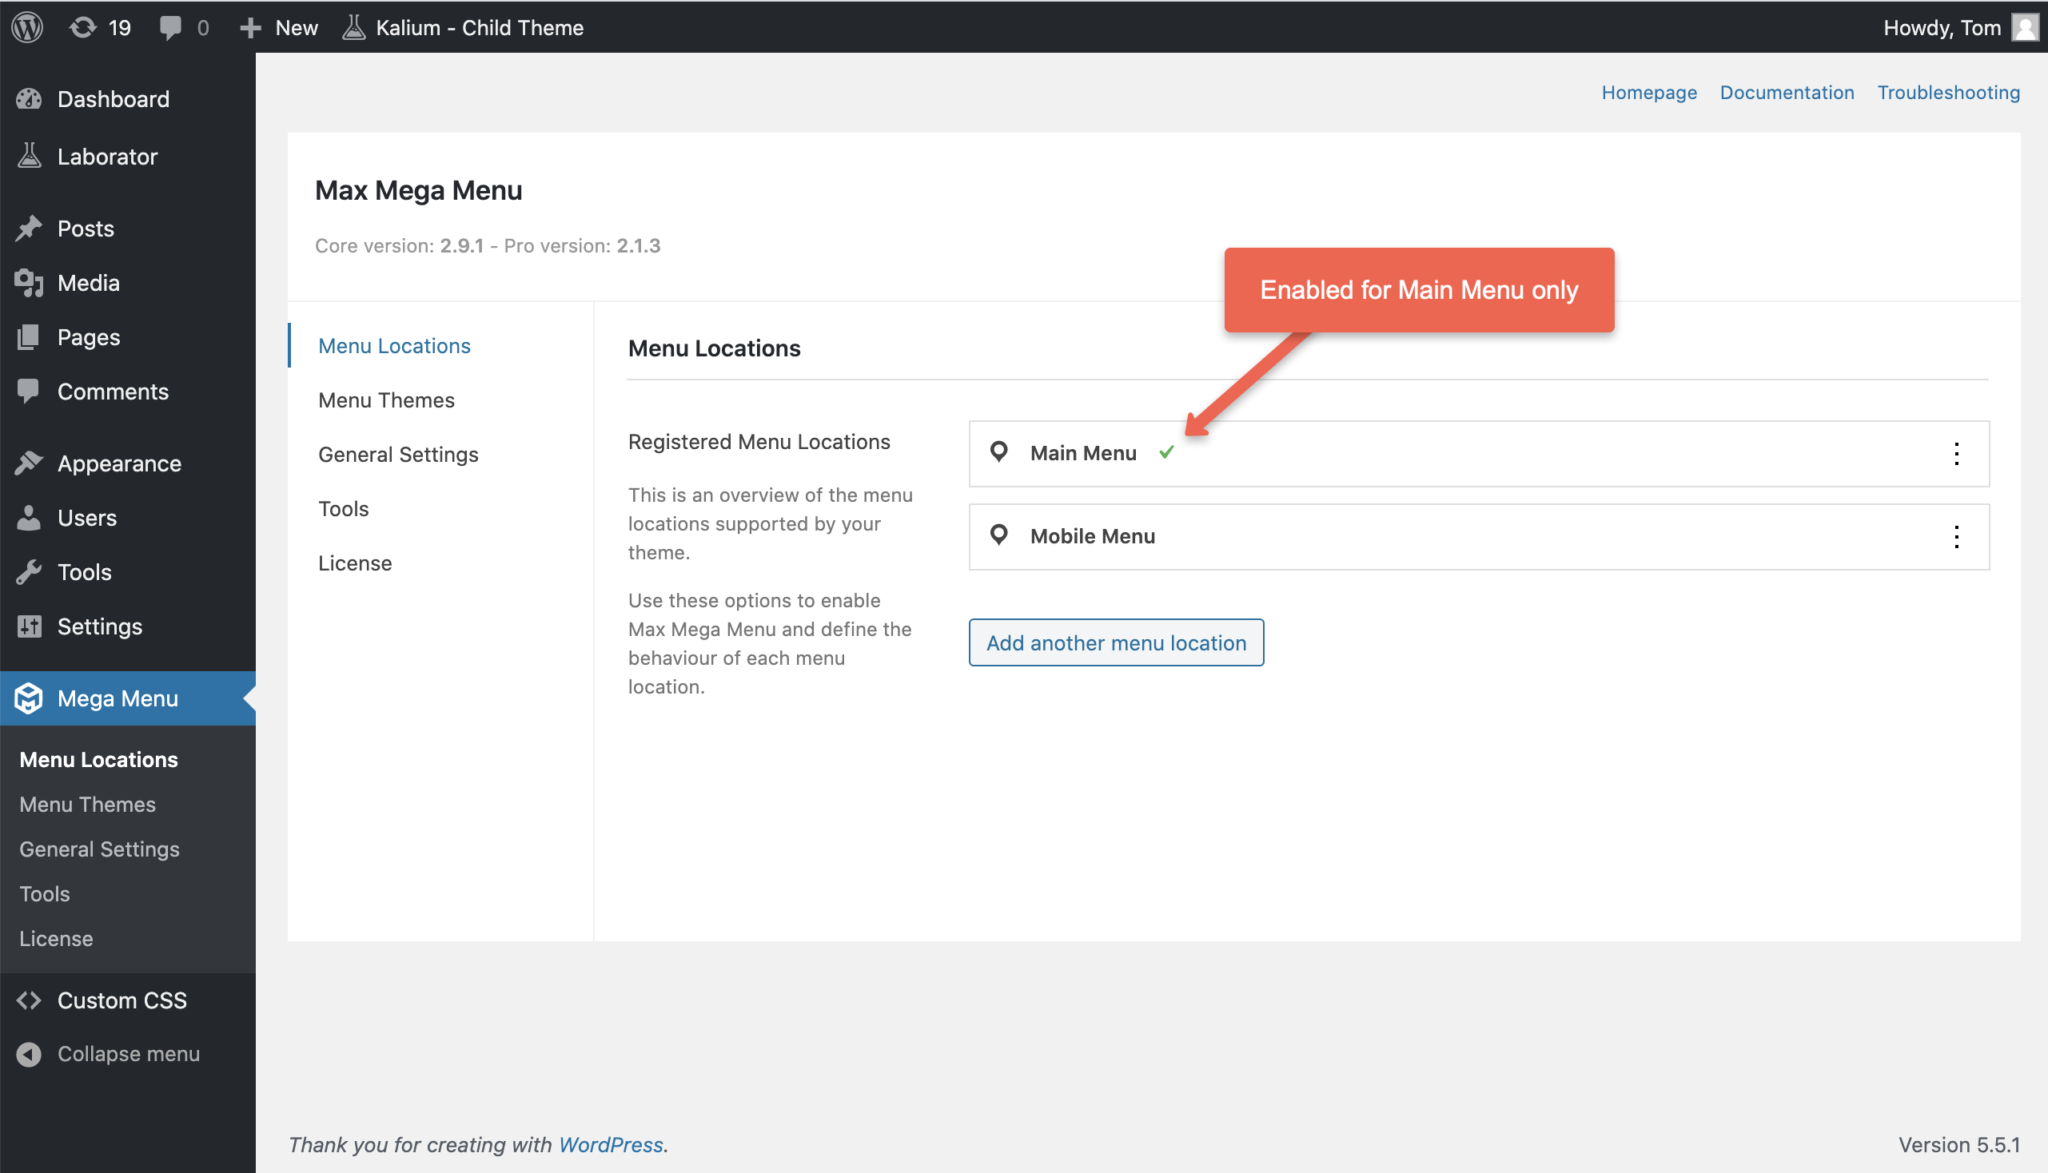
Task: Collapse the admin sidebar menu
Action: pos(128,1054)
